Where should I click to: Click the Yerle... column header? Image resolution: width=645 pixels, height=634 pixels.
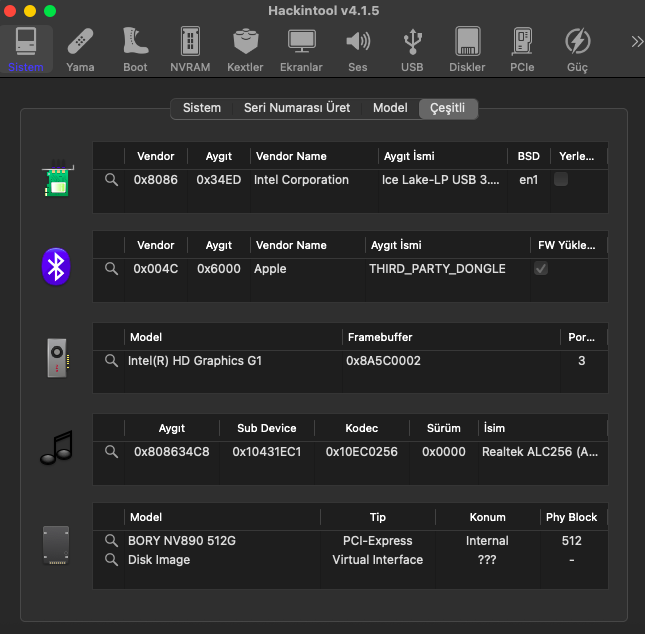(577, 156)
